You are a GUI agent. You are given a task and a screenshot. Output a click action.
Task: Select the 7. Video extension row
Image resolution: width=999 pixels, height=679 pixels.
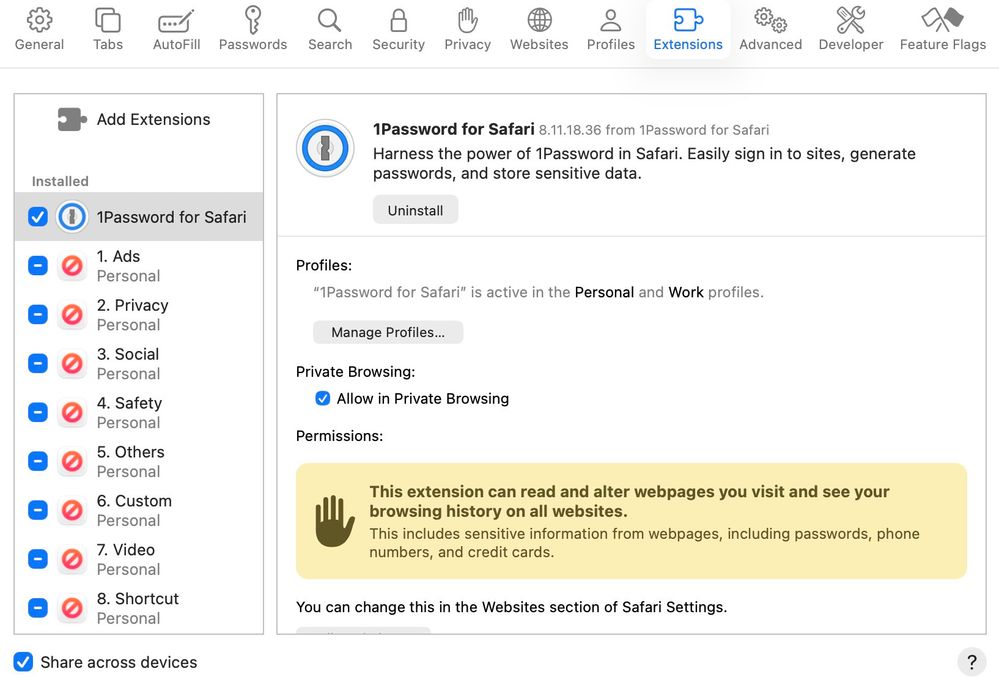(150, 559)
